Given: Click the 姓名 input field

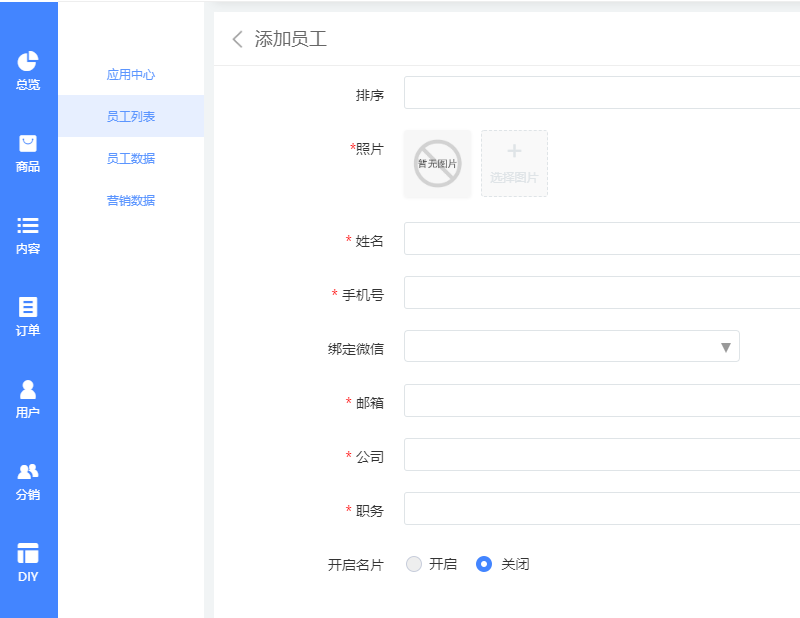Looking at the screenshot, I should 602,238.
